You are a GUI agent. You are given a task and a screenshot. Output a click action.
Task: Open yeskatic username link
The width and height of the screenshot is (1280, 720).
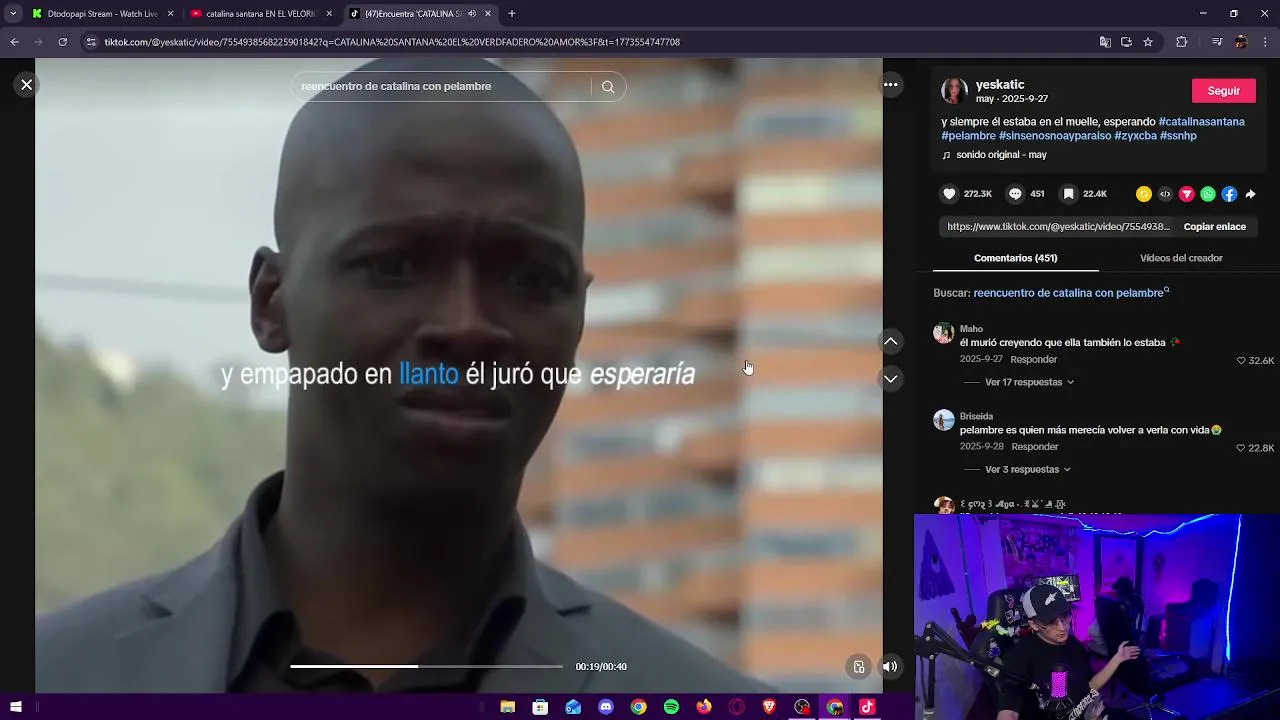tap(1000, 85)
